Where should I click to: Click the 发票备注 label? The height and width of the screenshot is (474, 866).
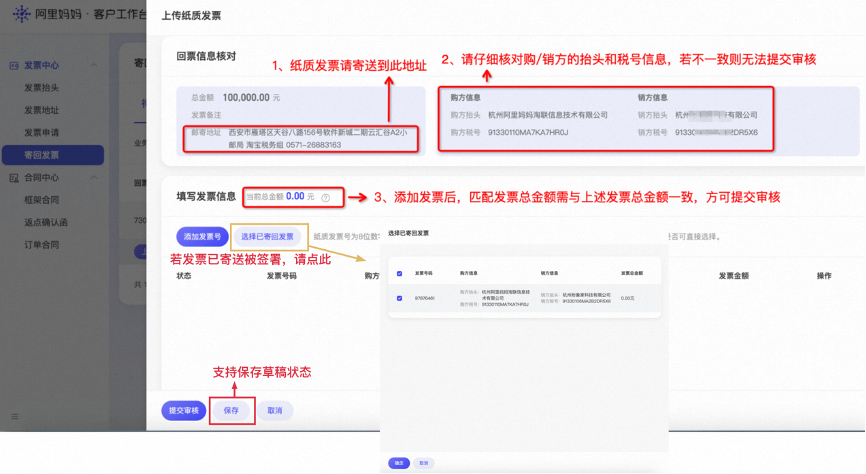coord(206,115)
